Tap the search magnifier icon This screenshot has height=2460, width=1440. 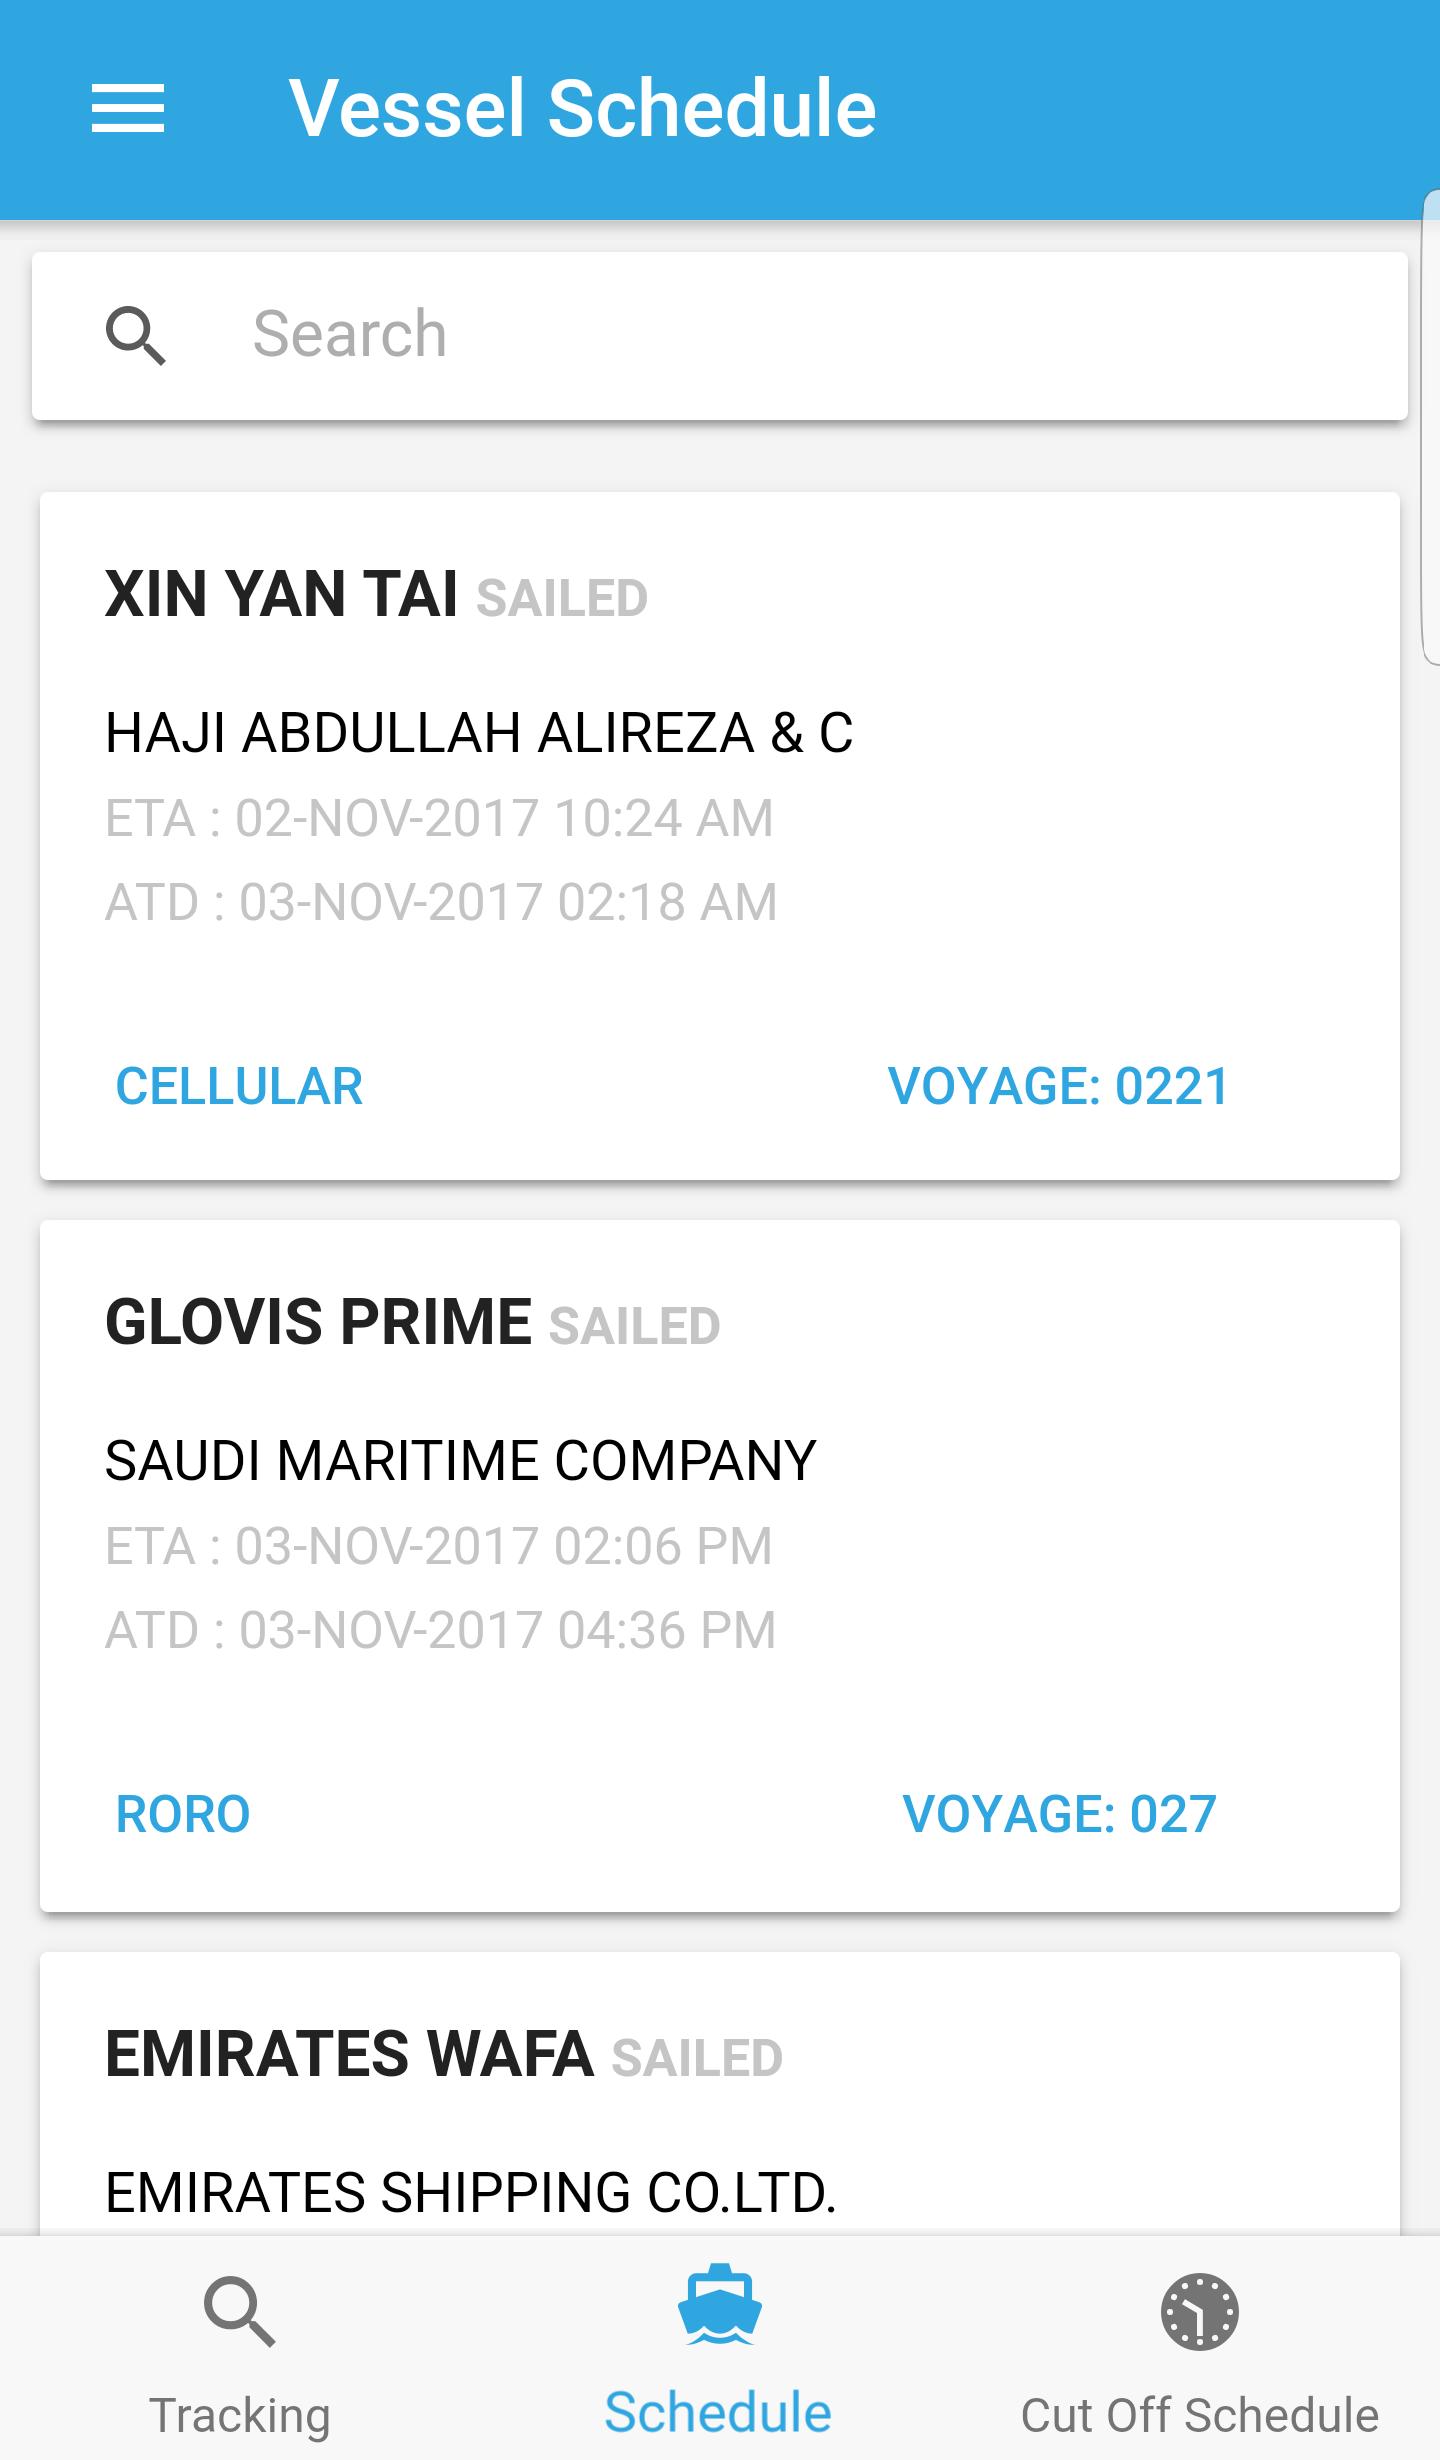tap(136, 336)
